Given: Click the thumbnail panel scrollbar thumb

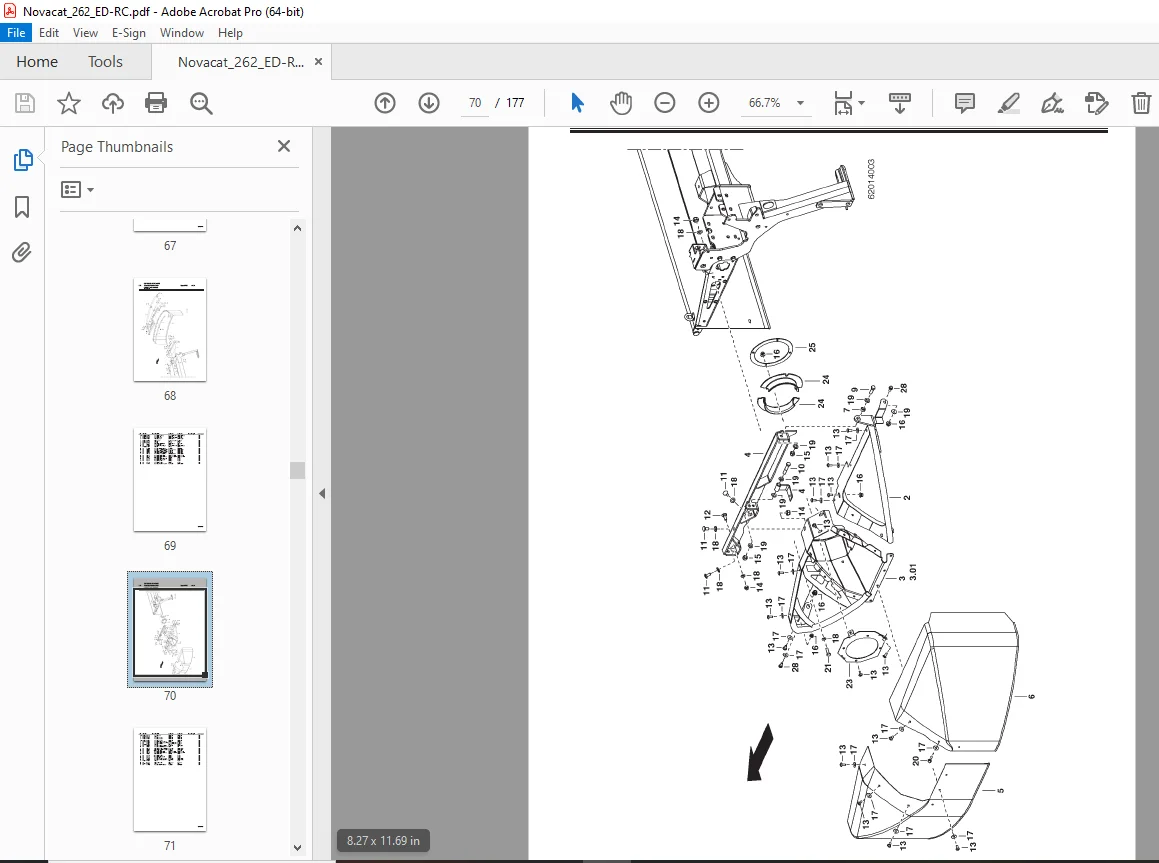Looking at the screenshot, I should tap(297, 470).
